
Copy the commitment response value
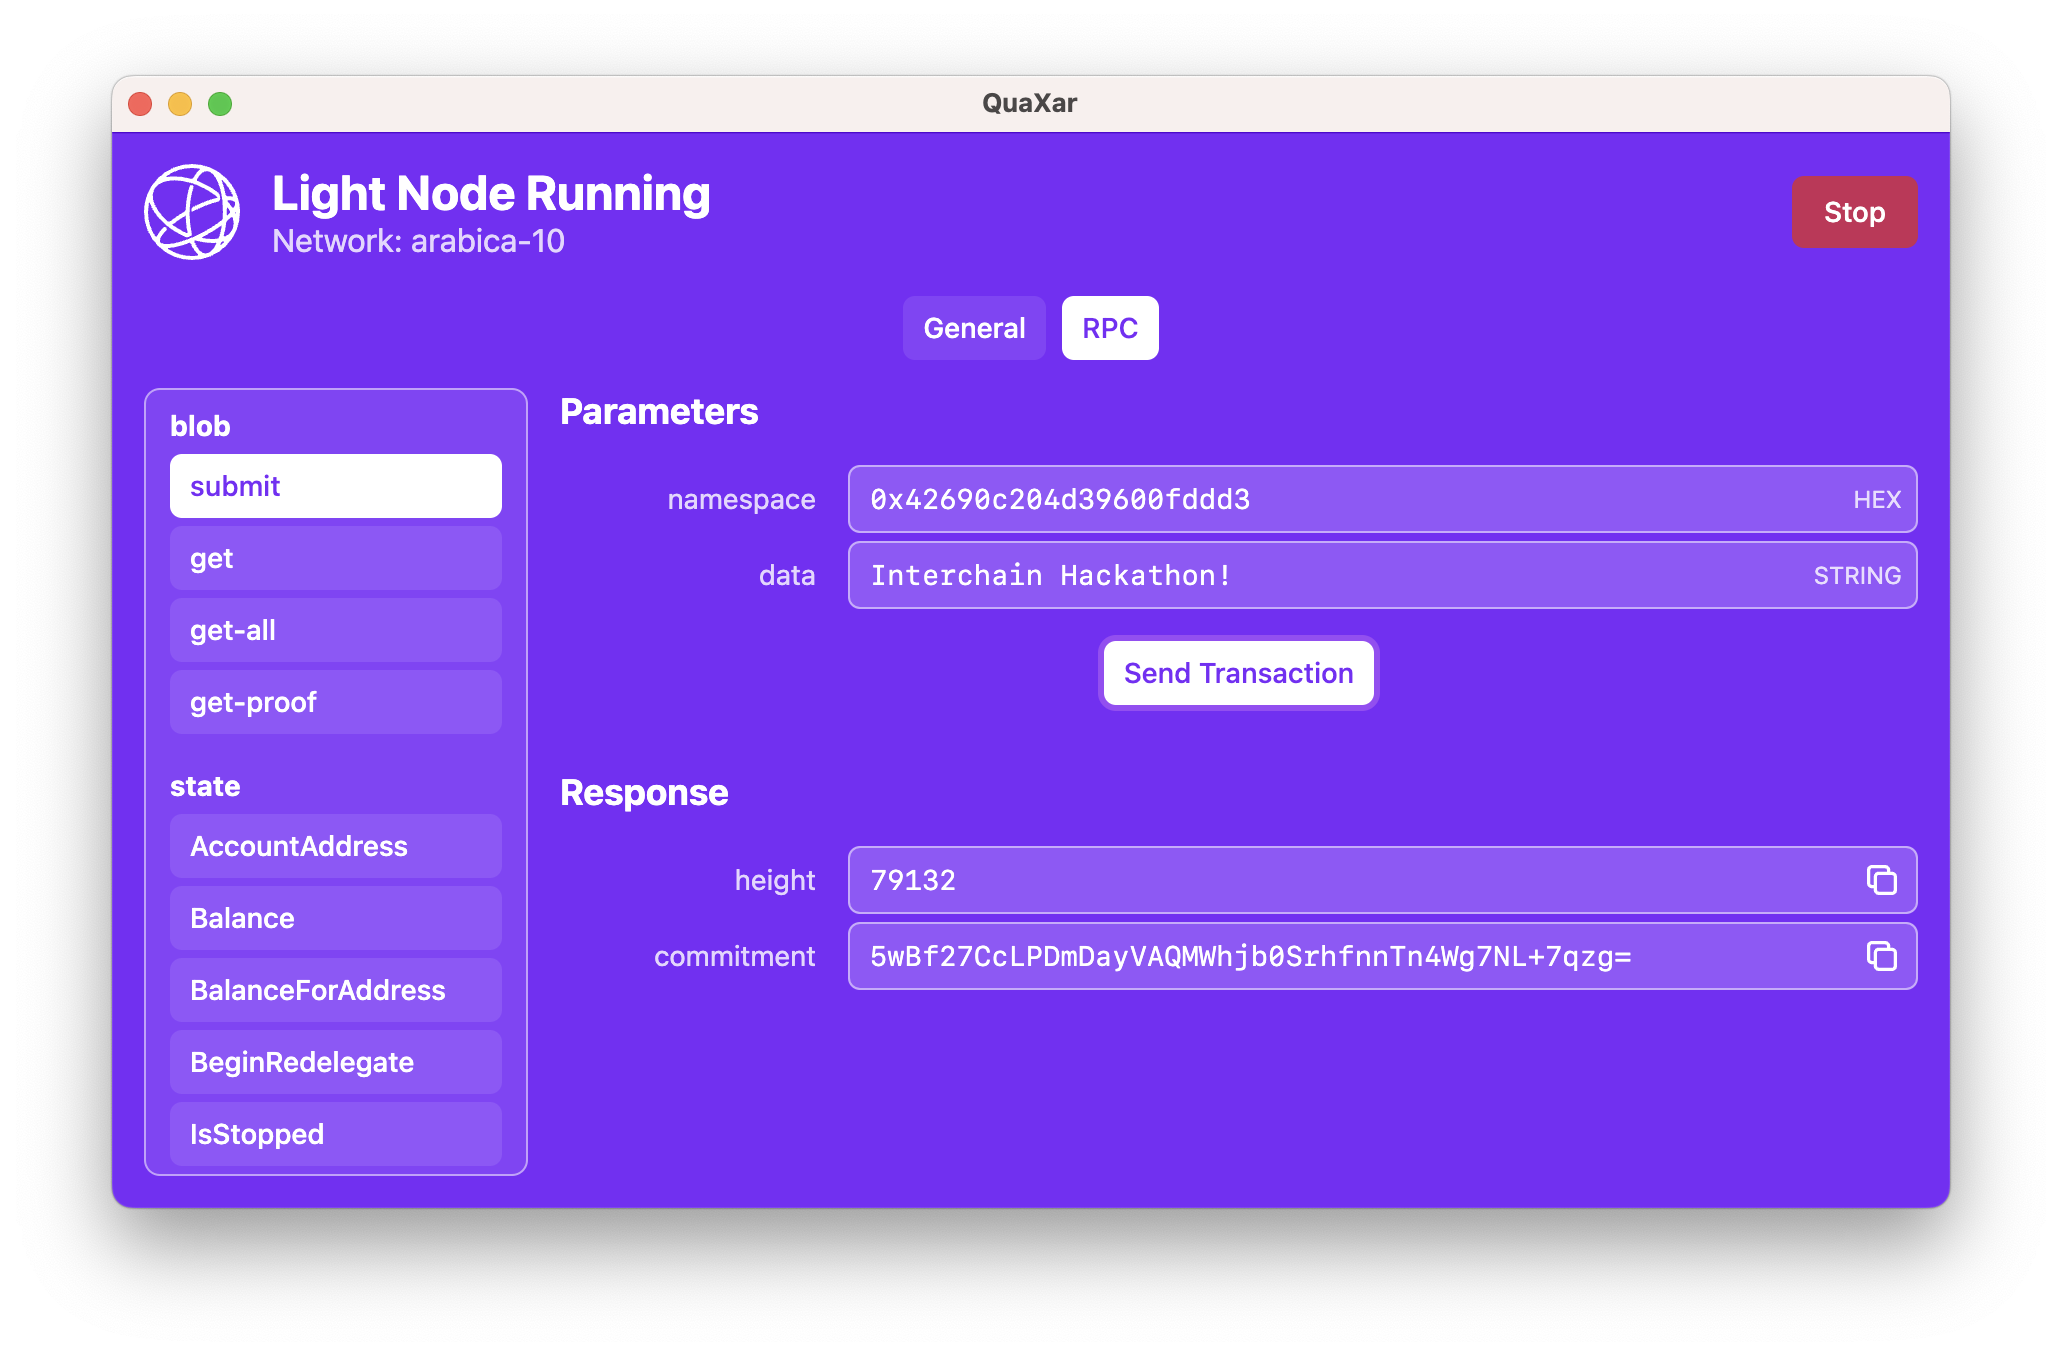(1881, 956)
